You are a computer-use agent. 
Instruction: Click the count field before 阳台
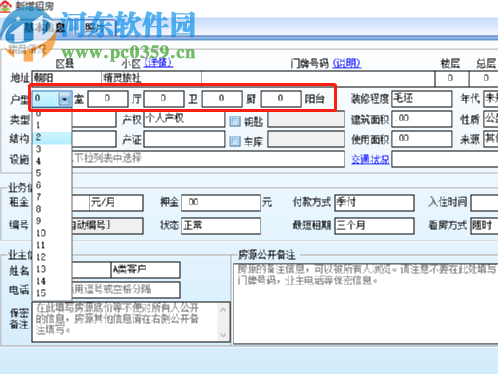[x=281, y=99]
